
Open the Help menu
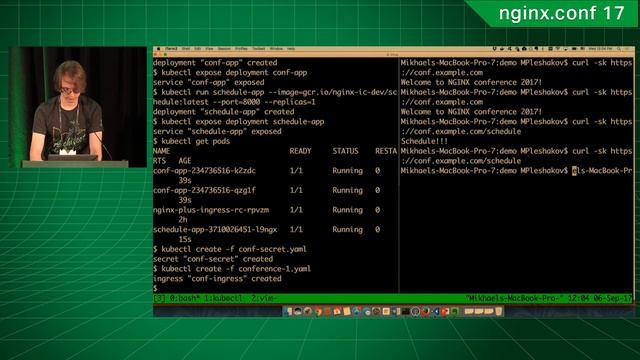291,49
